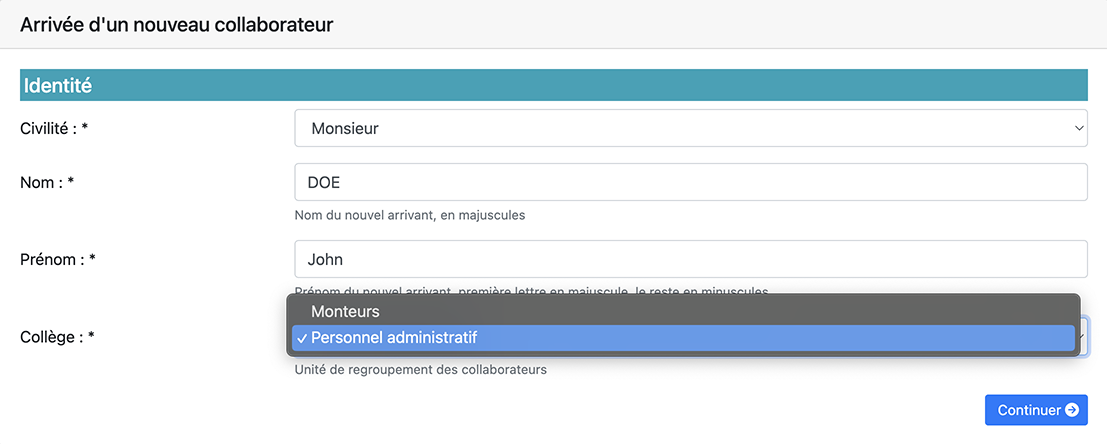Focus the Prénom field containing John
This screenshot has height=444, width=1107.
tap(690, 259)
